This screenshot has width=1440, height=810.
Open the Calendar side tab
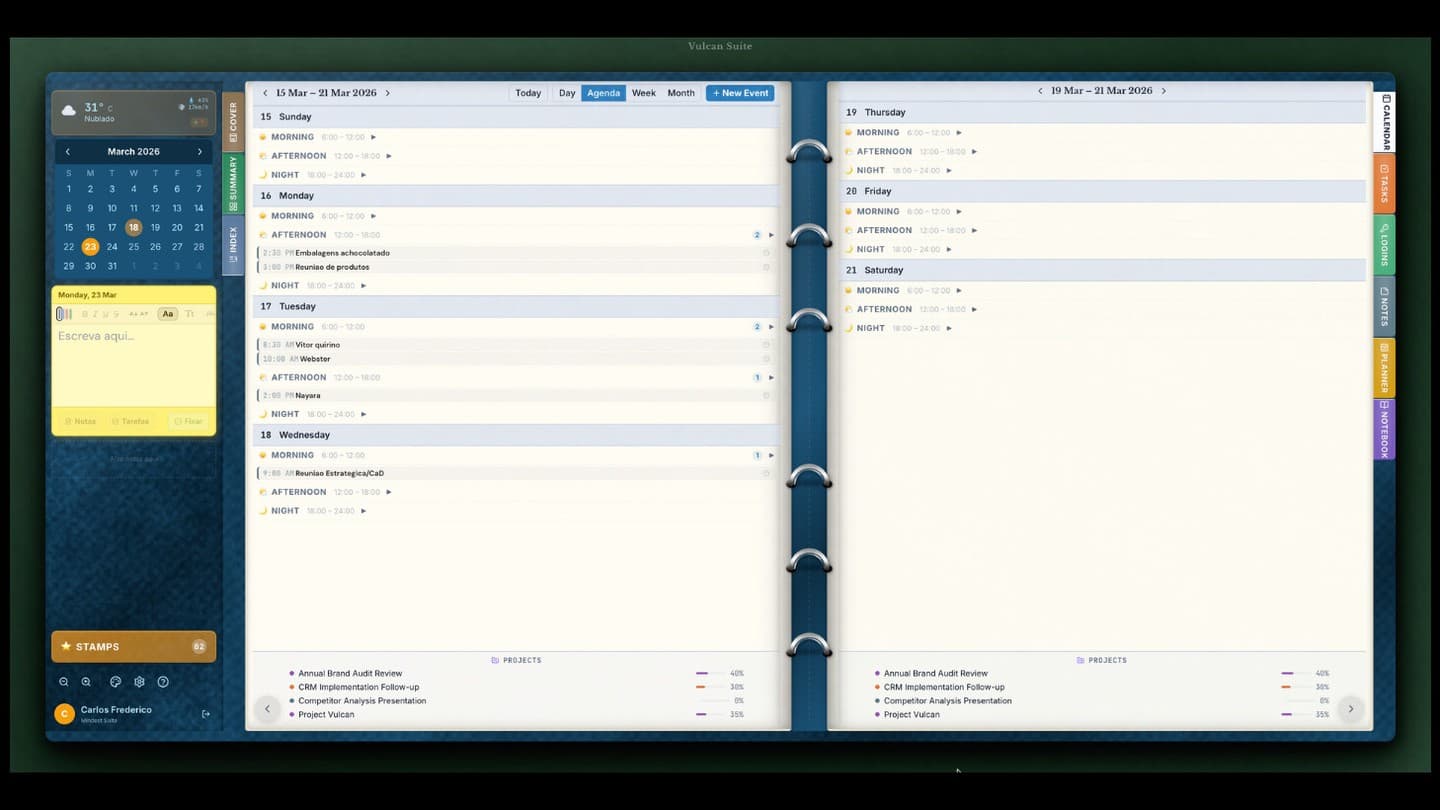pos(1385,121)
